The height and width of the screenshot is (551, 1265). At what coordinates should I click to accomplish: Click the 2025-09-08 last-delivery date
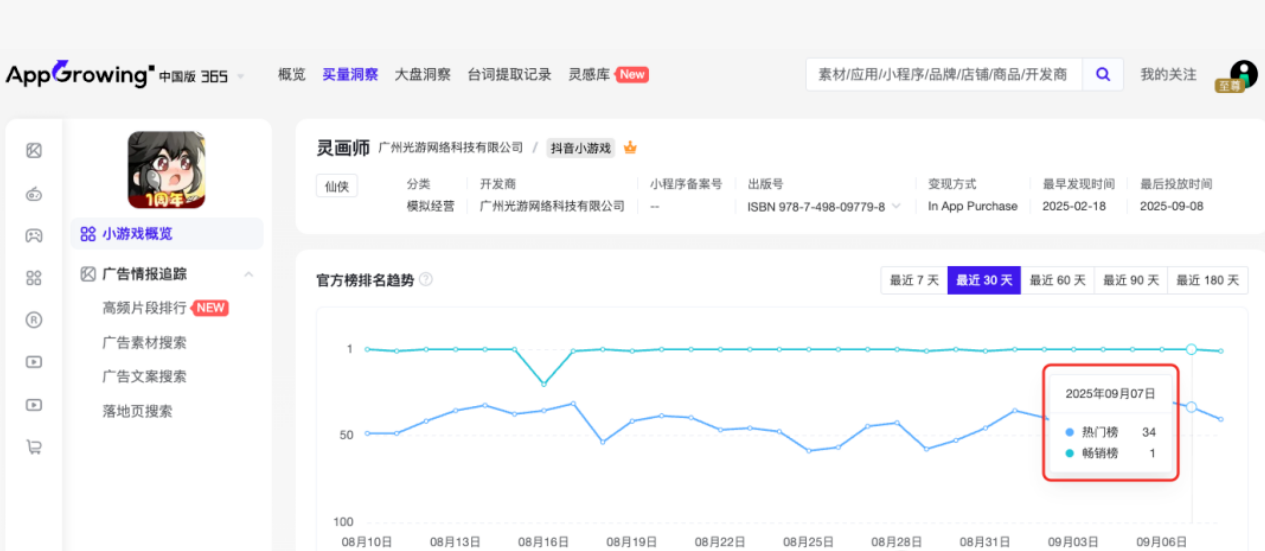[1172, 206]
